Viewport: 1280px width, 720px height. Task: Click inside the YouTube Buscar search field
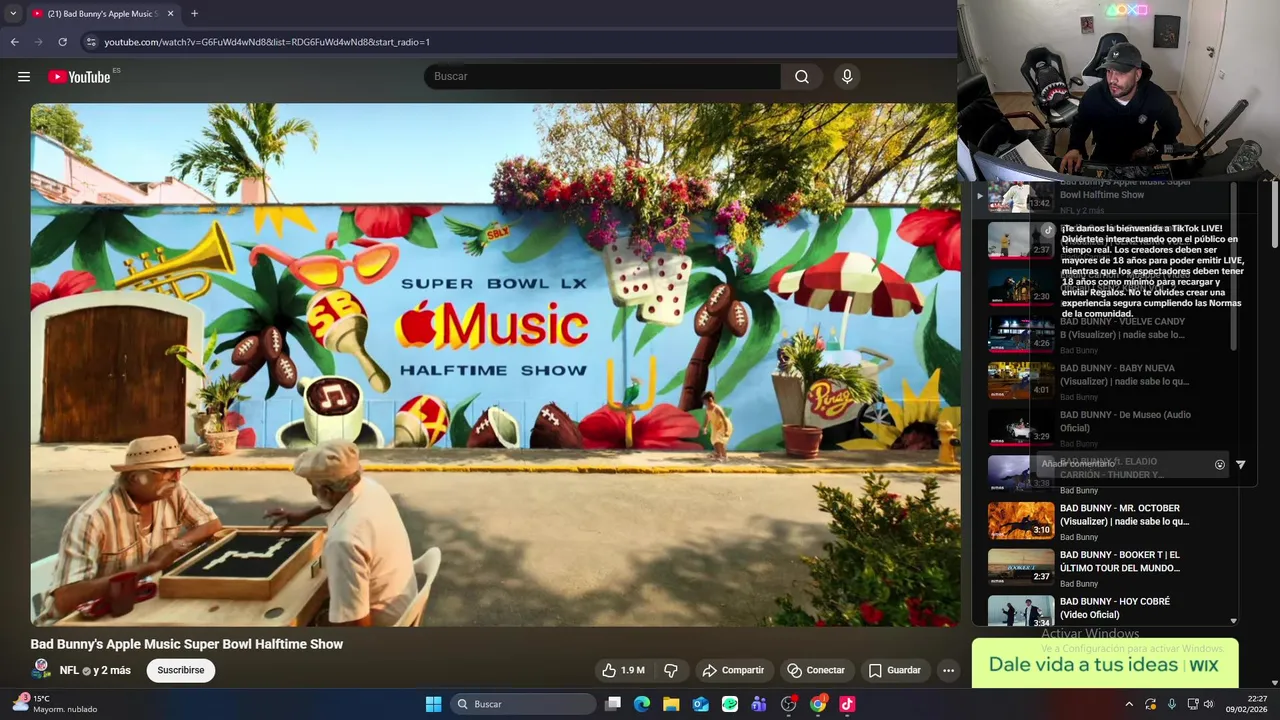pyautogui.click(x=603, y=77)
